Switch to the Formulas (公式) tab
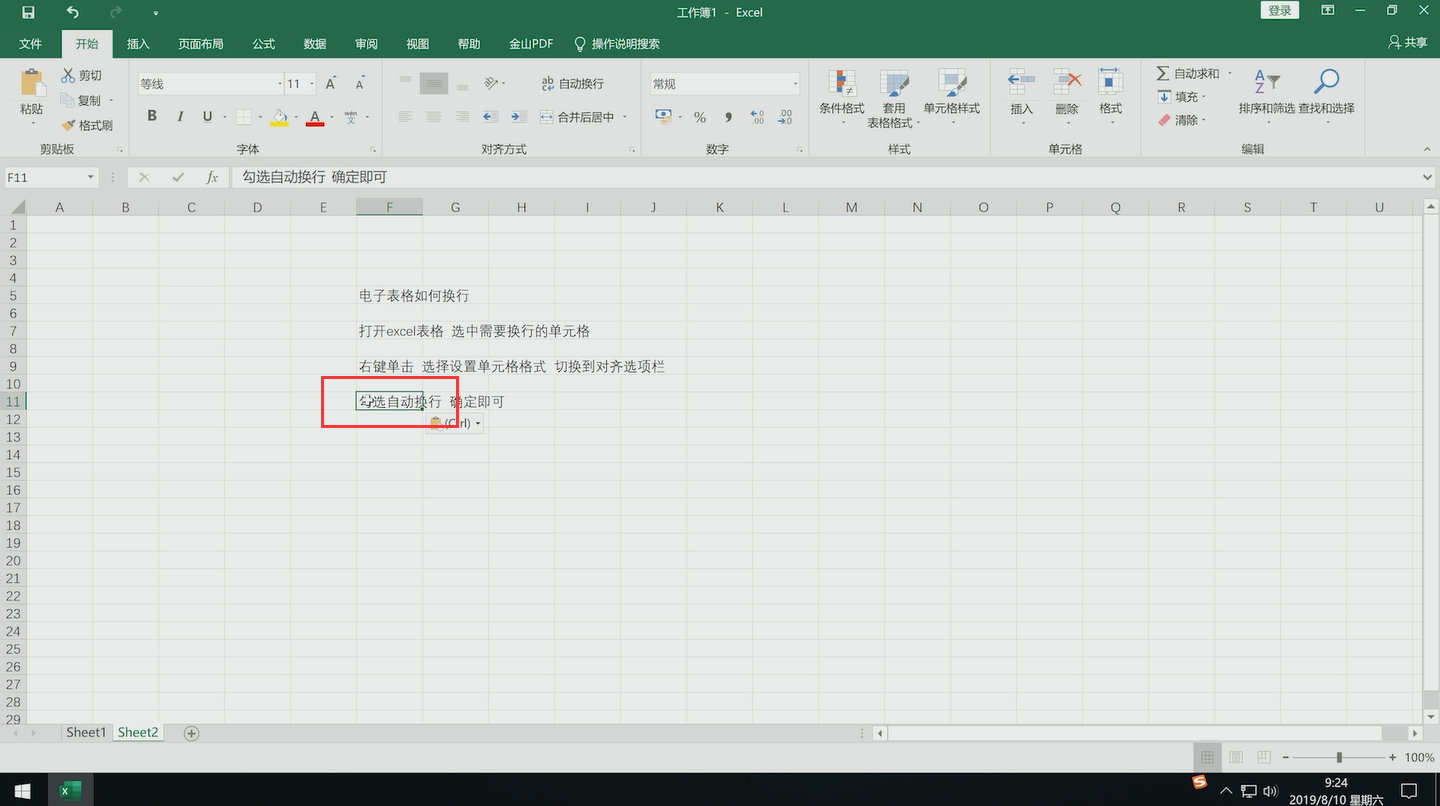 click(x=264, y=44)
